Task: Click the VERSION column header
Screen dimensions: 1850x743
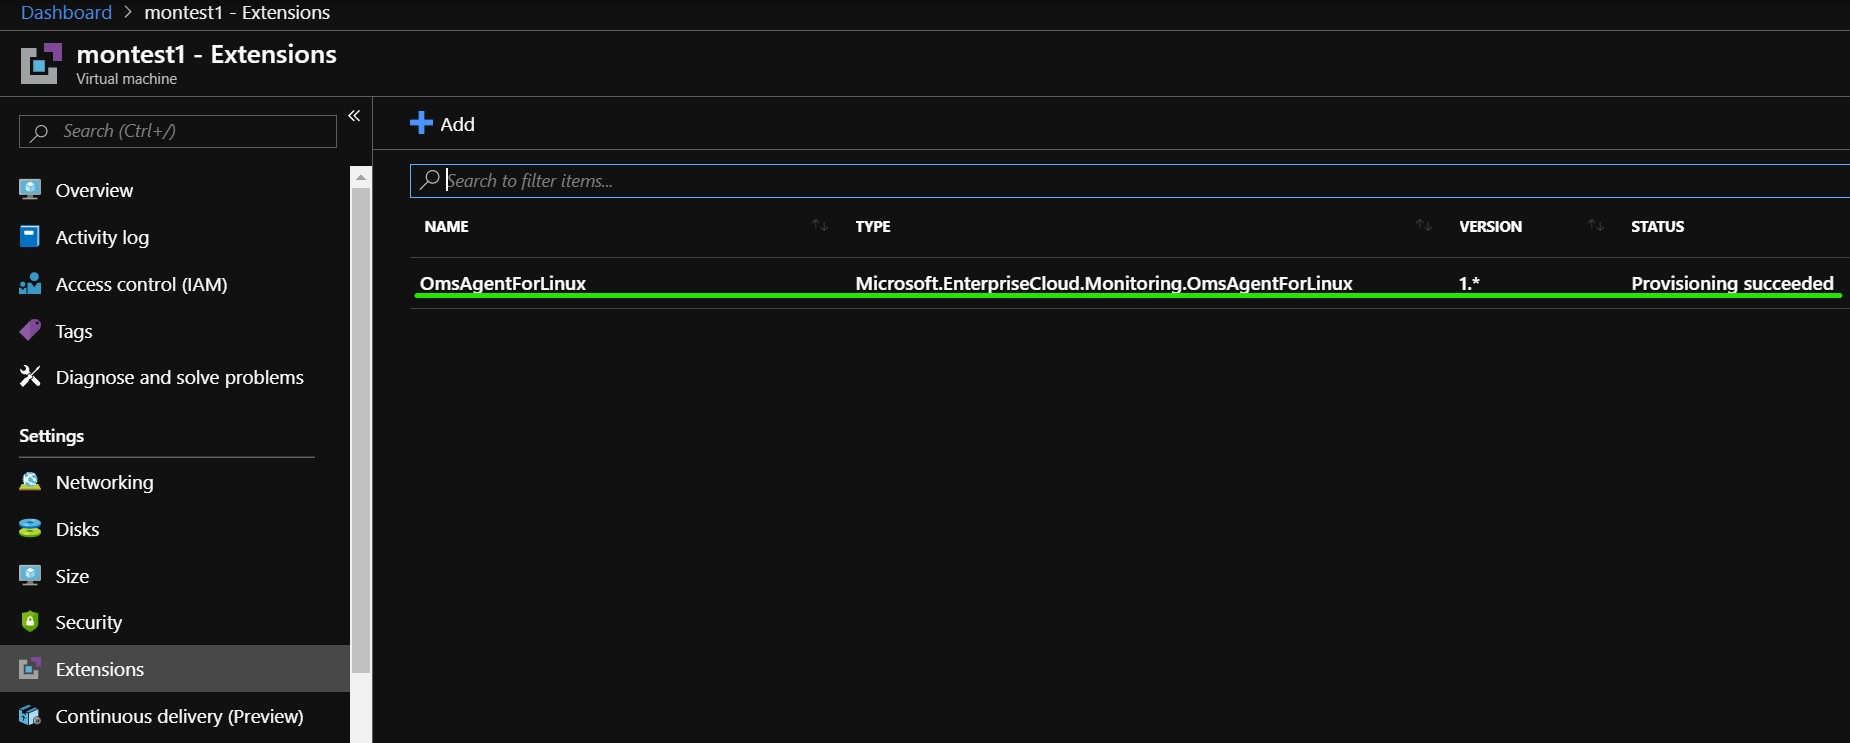Action: pyautogui.click(x=1490, y=226)
